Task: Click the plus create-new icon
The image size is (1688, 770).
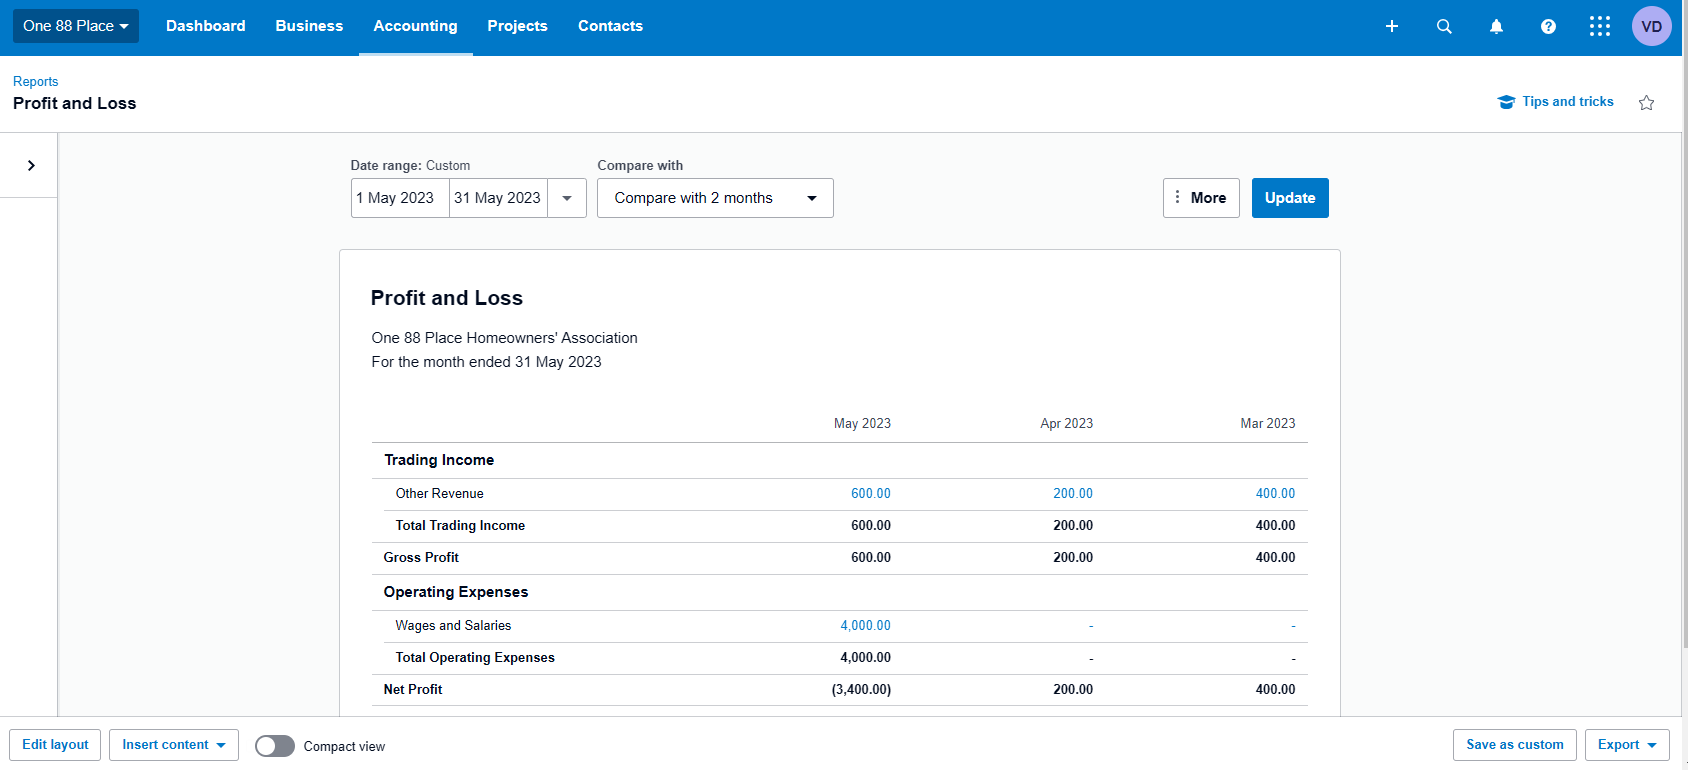Action: [1391, 26]
